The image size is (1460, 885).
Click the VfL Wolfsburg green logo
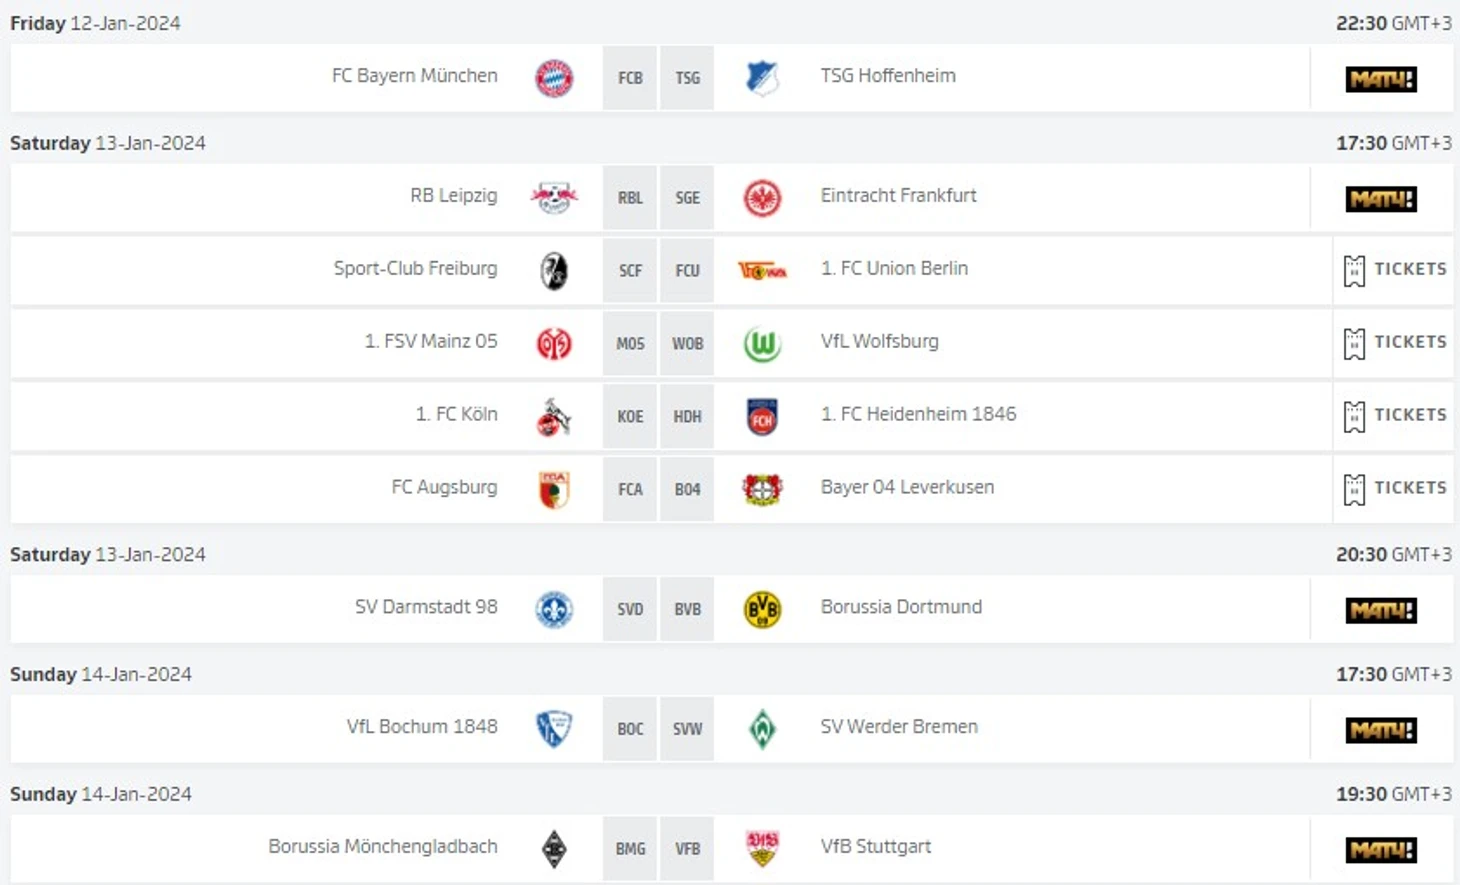pos(762,344)
